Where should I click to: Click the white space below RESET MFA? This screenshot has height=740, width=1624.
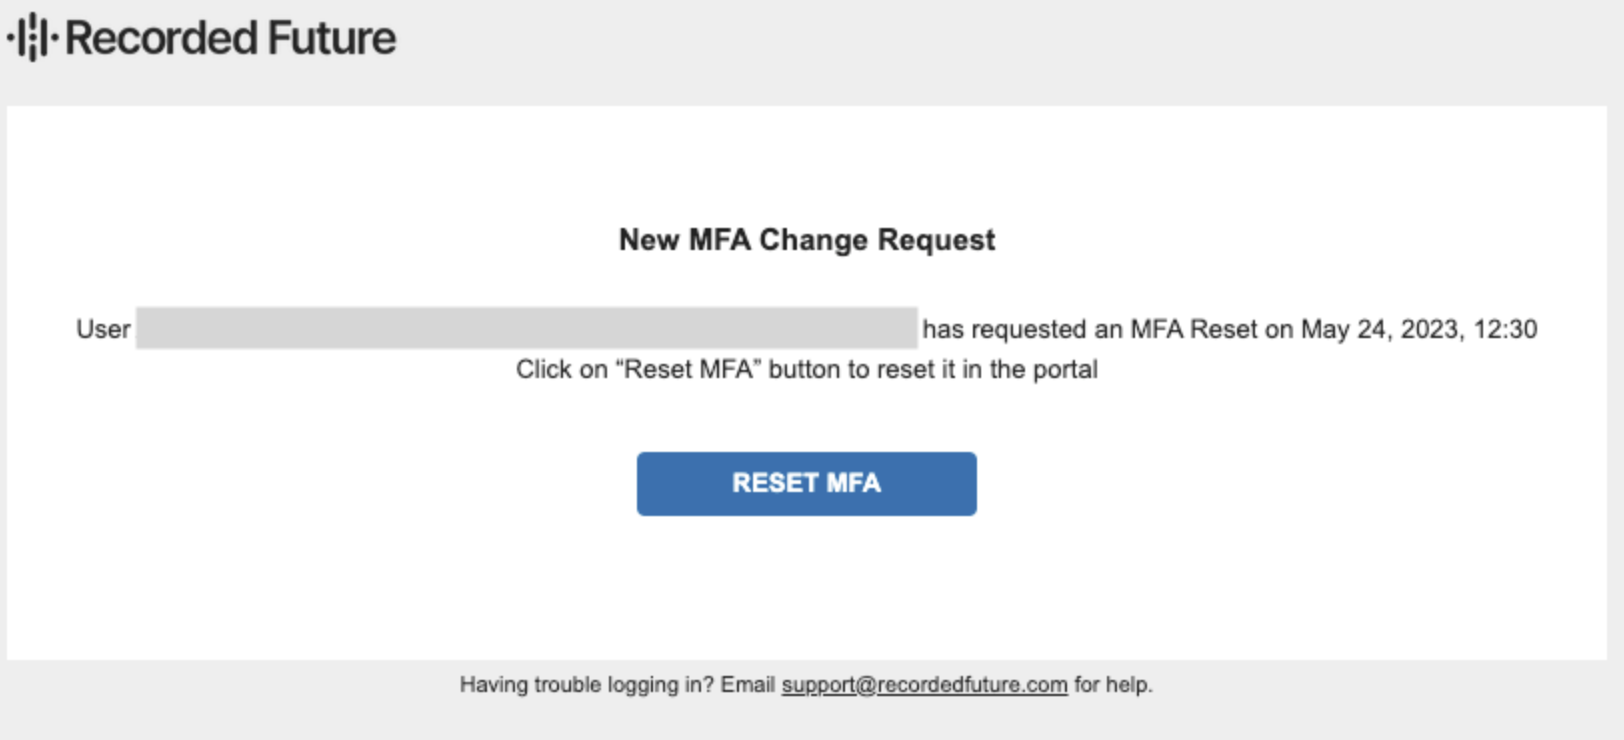coord(806,590)
